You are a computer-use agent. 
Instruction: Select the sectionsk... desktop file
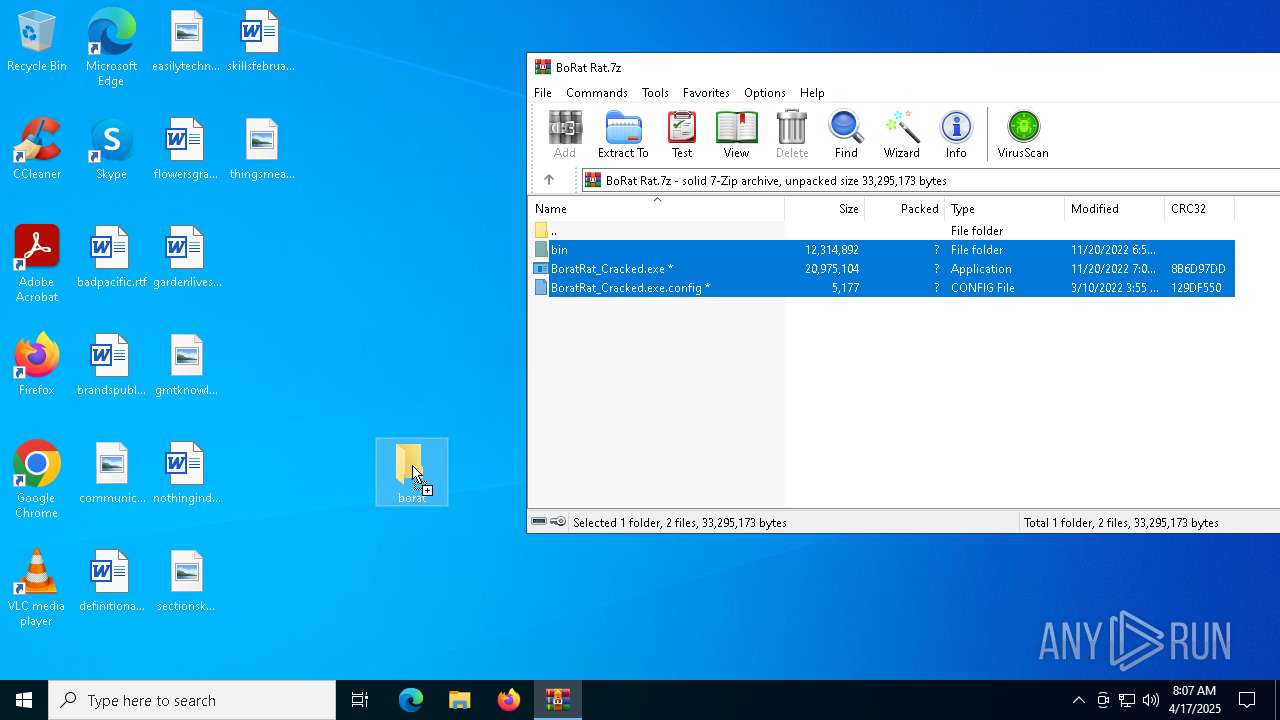click(x=186, y=582)
